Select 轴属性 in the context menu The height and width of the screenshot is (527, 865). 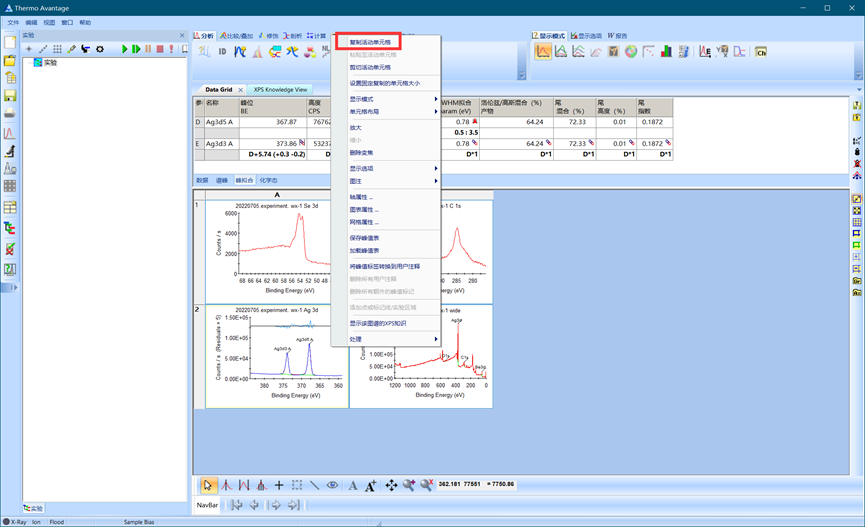(362, 197)
